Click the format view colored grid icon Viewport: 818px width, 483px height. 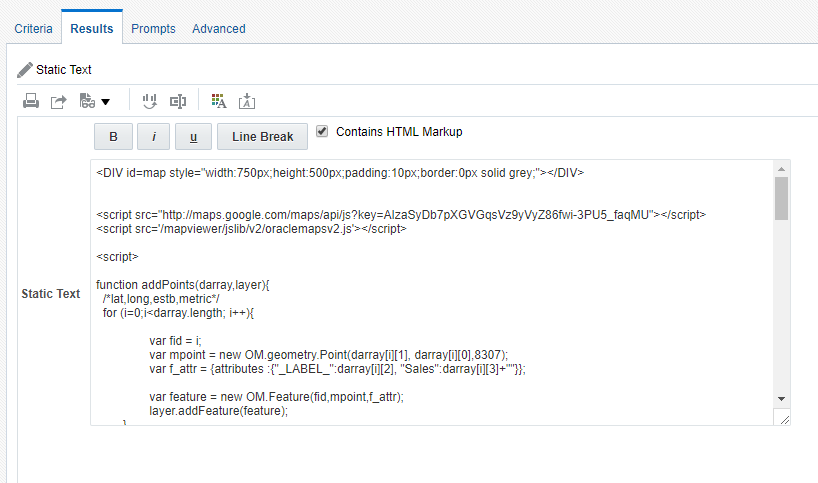point(219,101)
